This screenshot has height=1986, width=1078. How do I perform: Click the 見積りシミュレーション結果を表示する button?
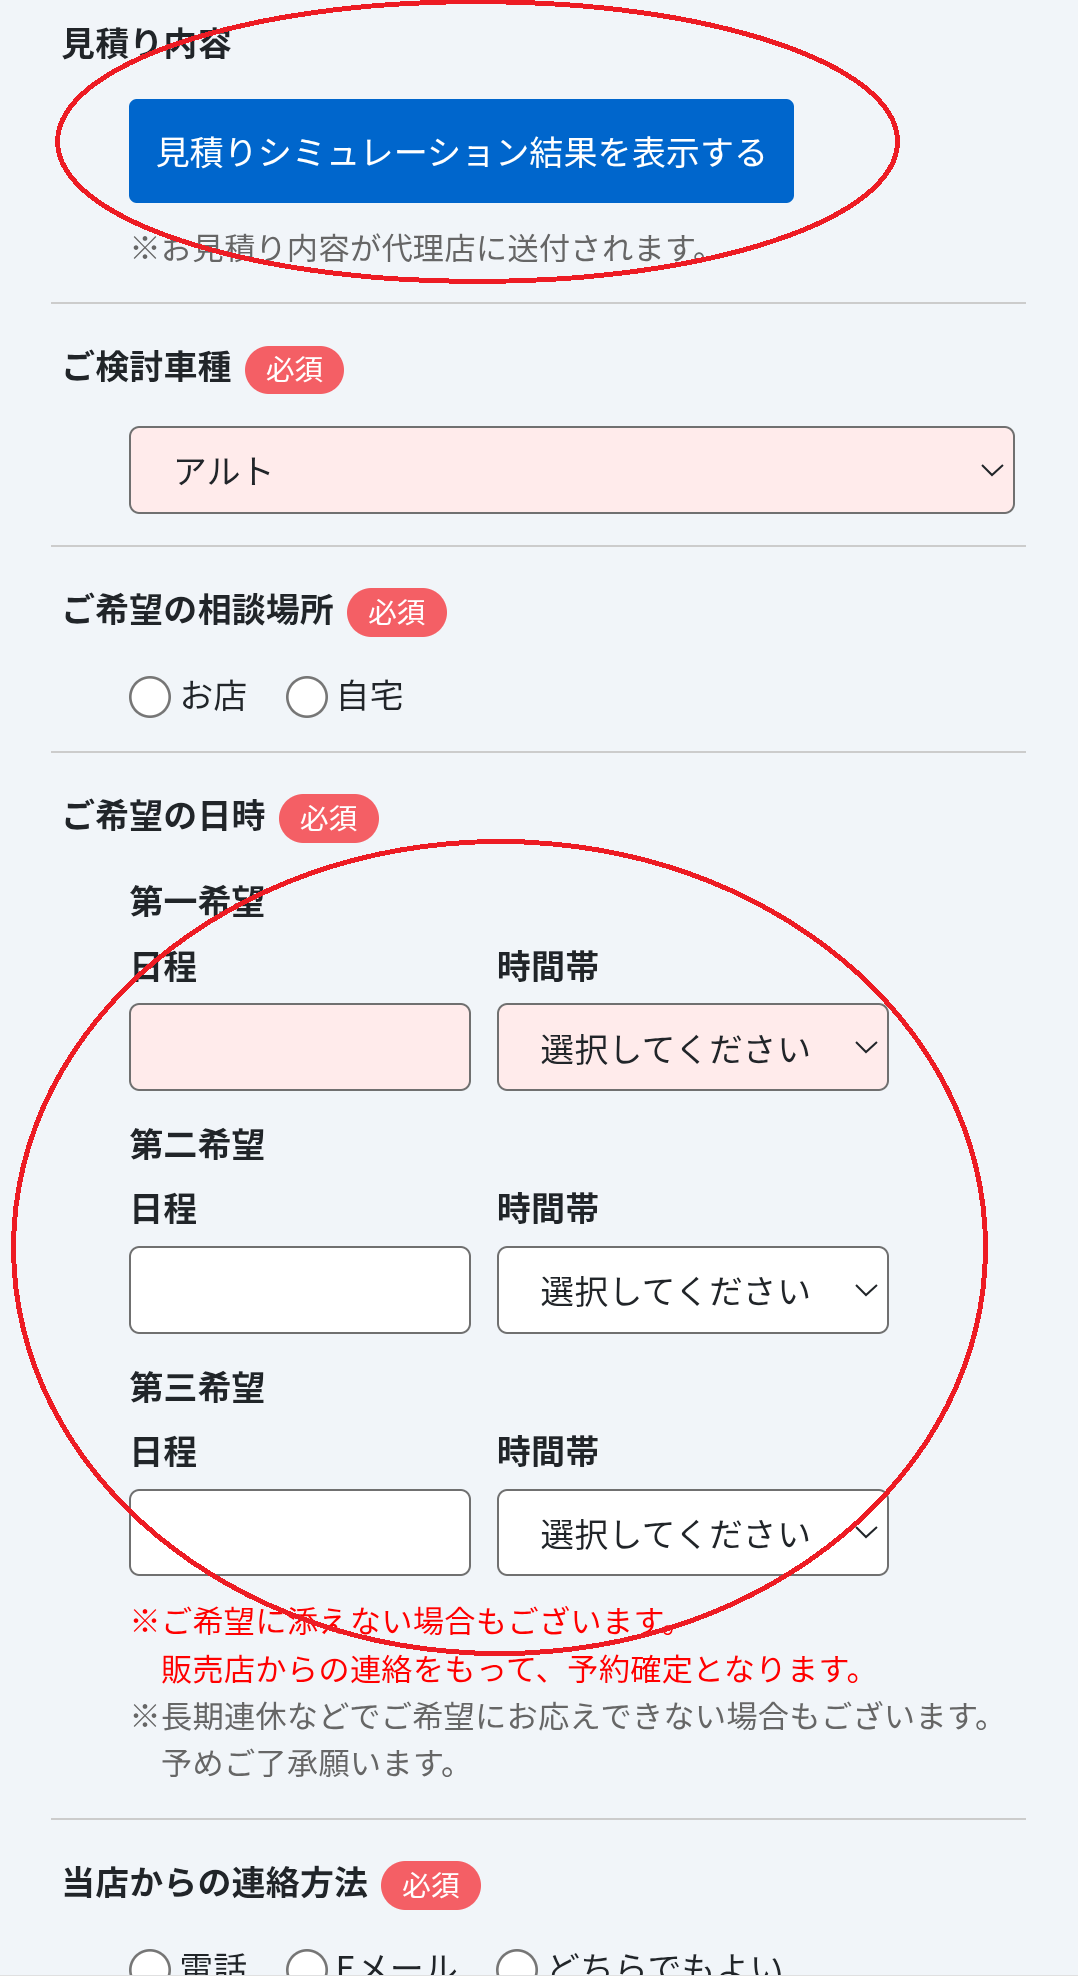pos(461,151)
